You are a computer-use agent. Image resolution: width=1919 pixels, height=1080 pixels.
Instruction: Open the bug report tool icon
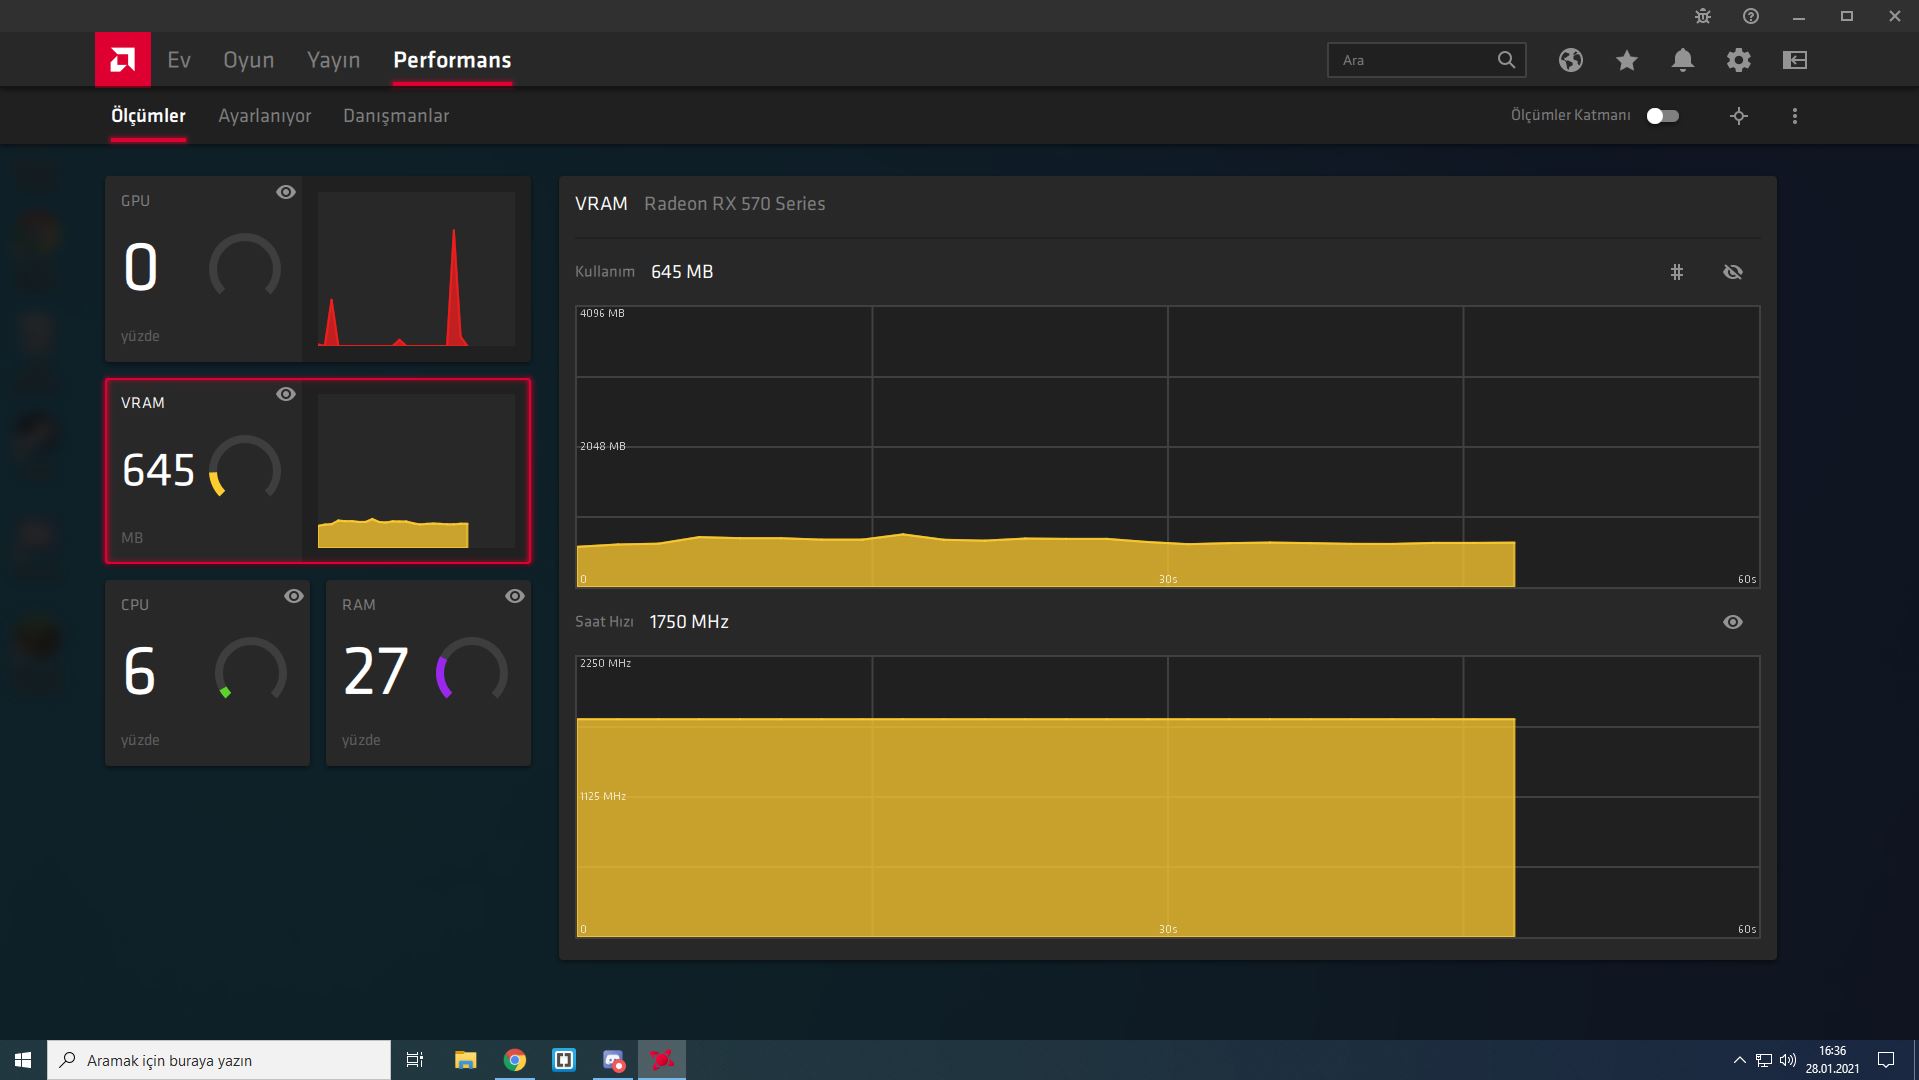(1703, 16)
